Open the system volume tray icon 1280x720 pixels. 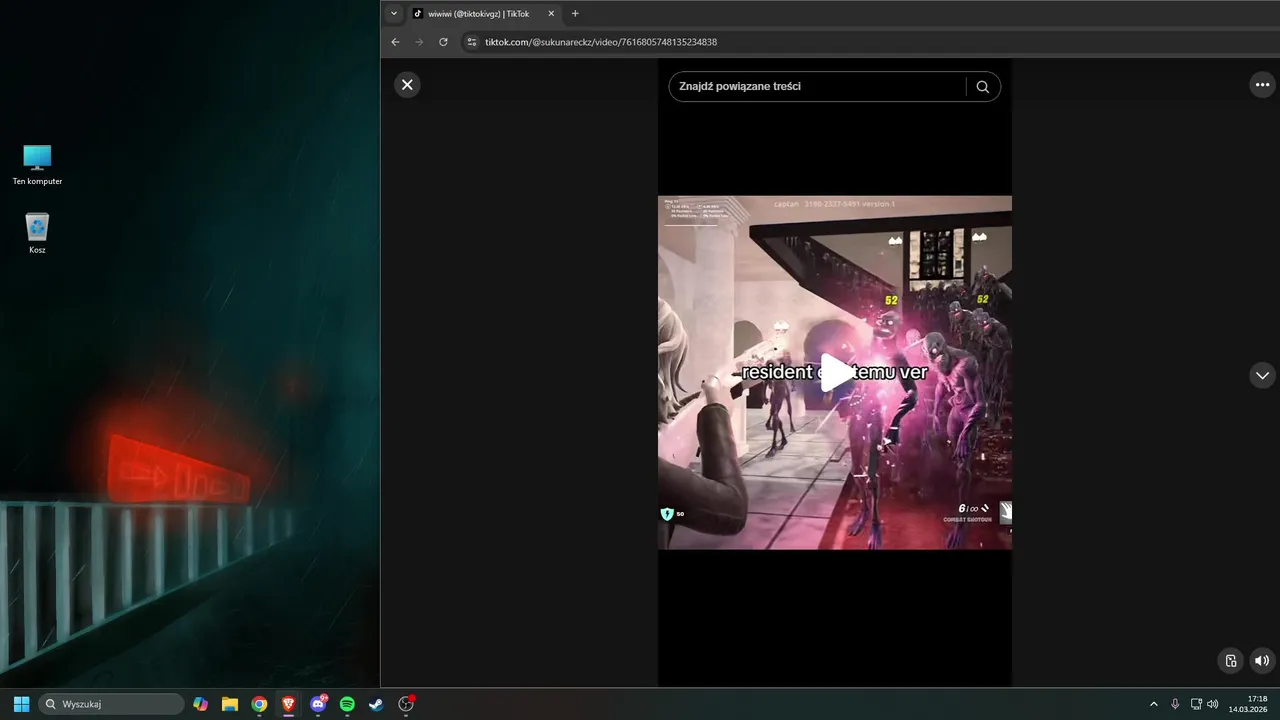coord(1213,704)
